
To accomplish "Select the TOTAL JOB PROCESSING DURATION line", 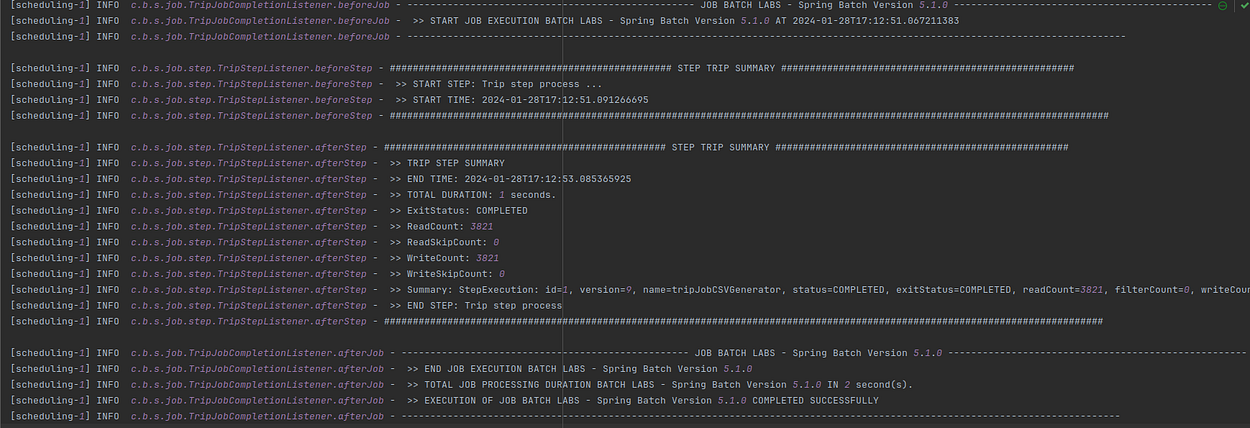I will click(x=461, y=385).
